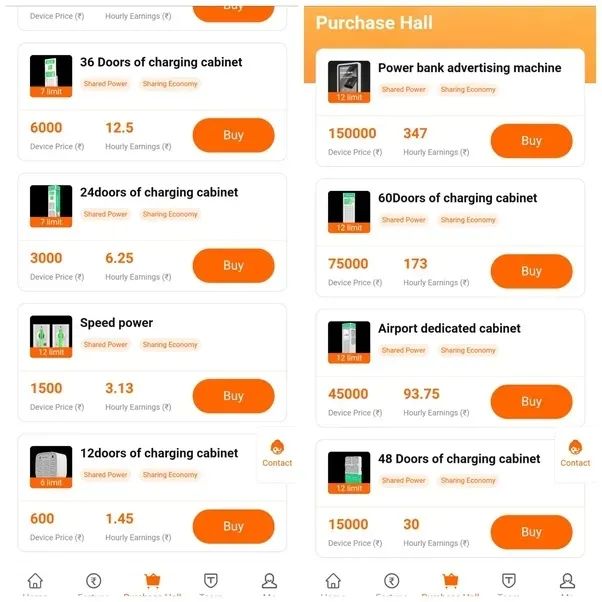Buy the 36 Doors of charging cabinet
The image size is (602, 602).
[x=233, y=135]
